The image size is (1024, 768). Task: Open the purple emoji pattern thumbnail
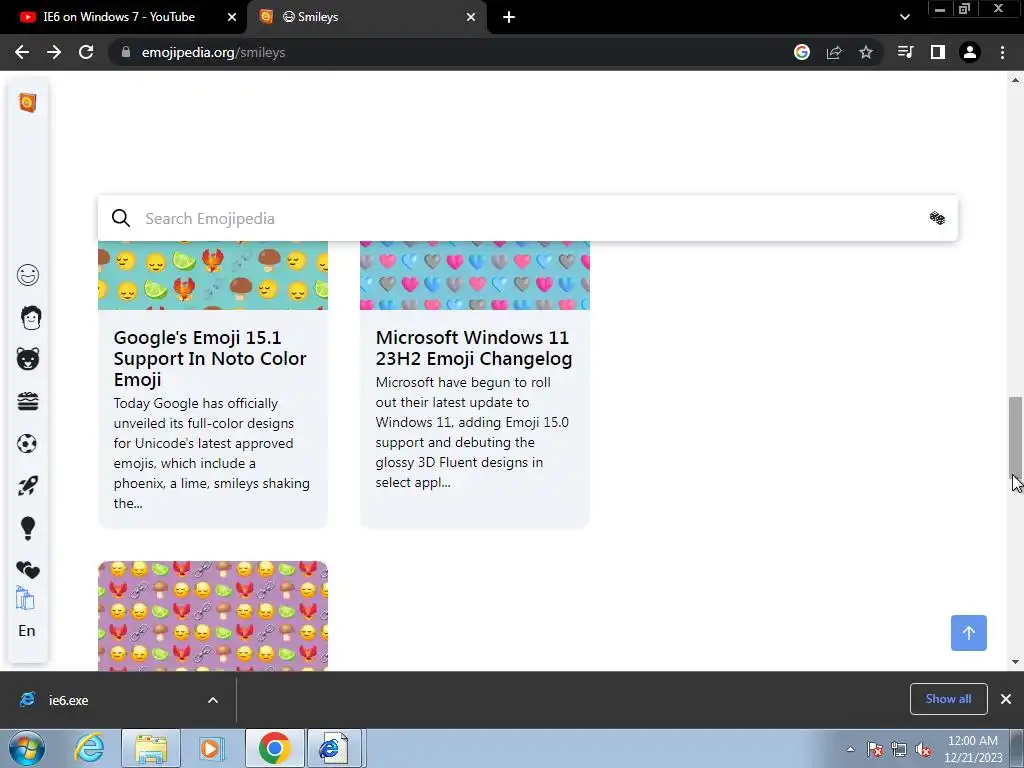213,616
